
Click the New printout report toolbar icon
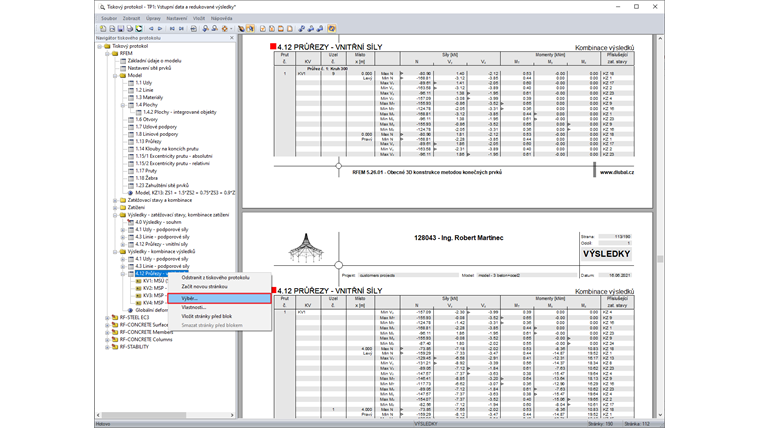(x=103, y=29)
